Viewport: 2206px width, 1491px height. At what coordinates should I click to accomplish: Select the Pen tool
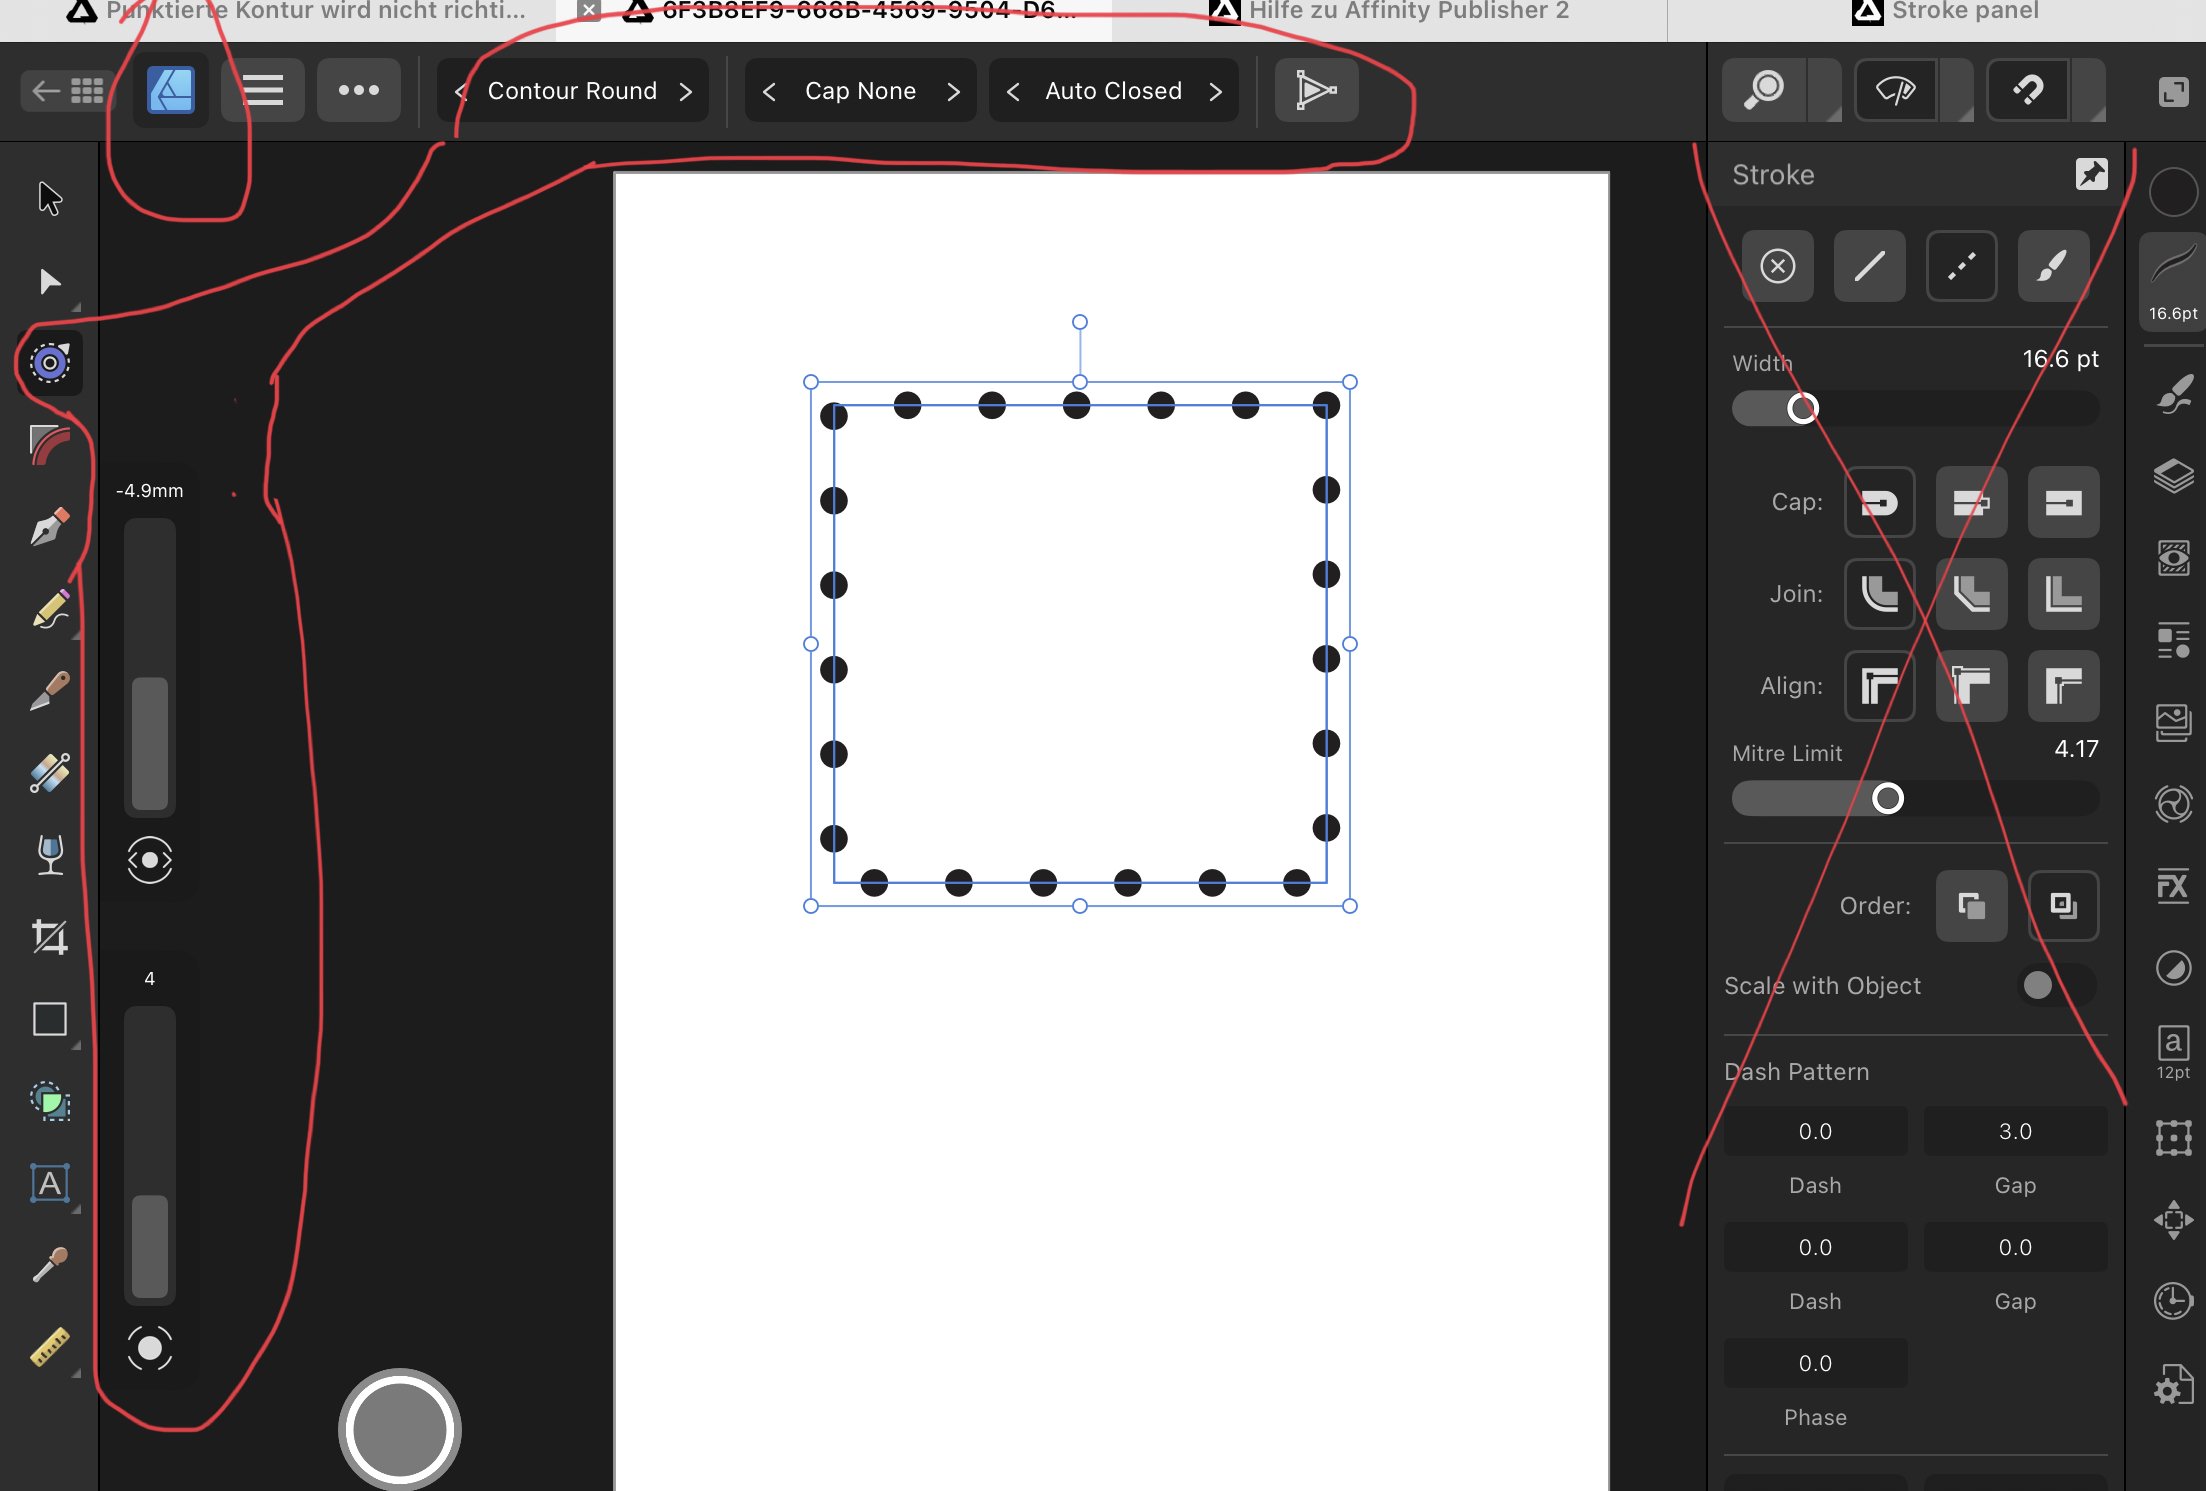pos(50,527)
